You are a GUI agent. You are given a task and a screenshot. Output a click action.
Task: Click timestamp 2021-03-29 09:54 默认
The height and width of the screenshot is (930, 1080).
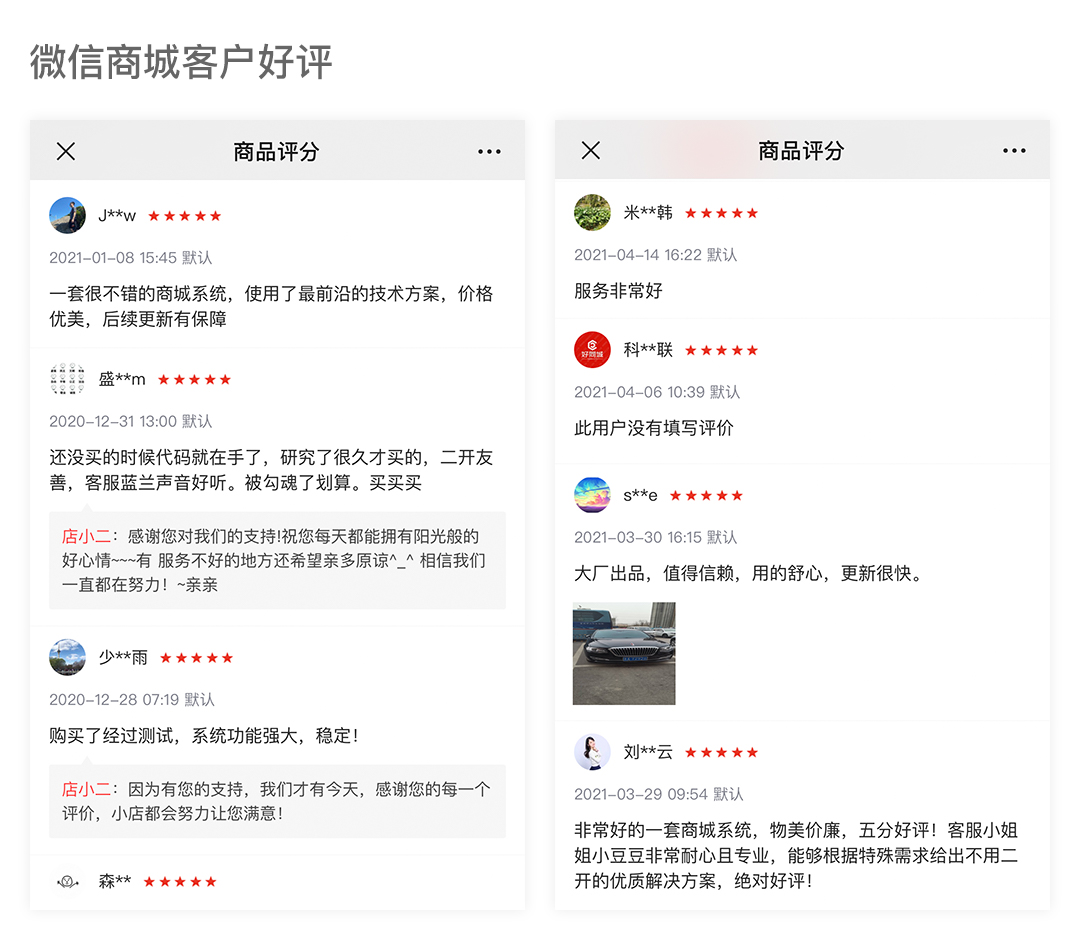coord(658,794)
